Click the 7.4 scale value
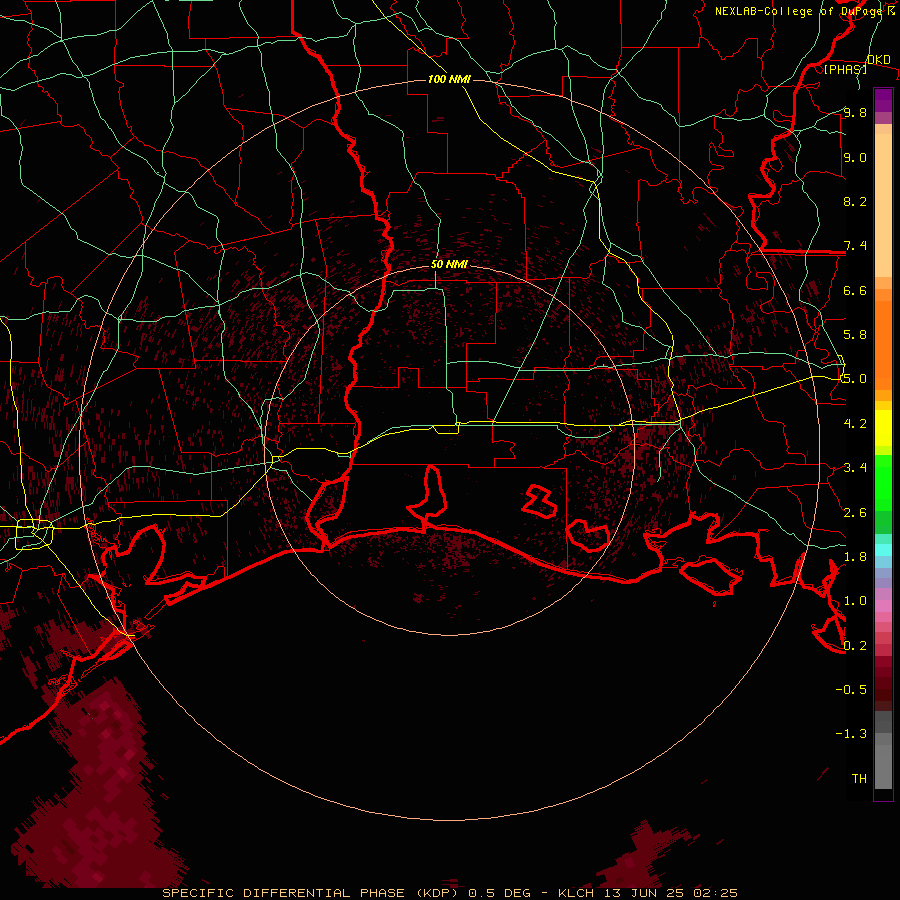Image resolution: width=900 pixels, height=900 pixels. pyautogui.click(x=855, y=246)
